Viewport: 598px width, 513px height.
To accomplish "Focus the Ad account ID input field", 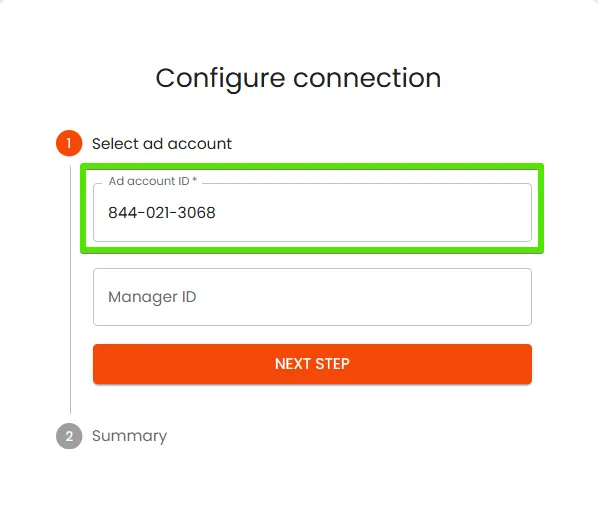I will (312, 212).
